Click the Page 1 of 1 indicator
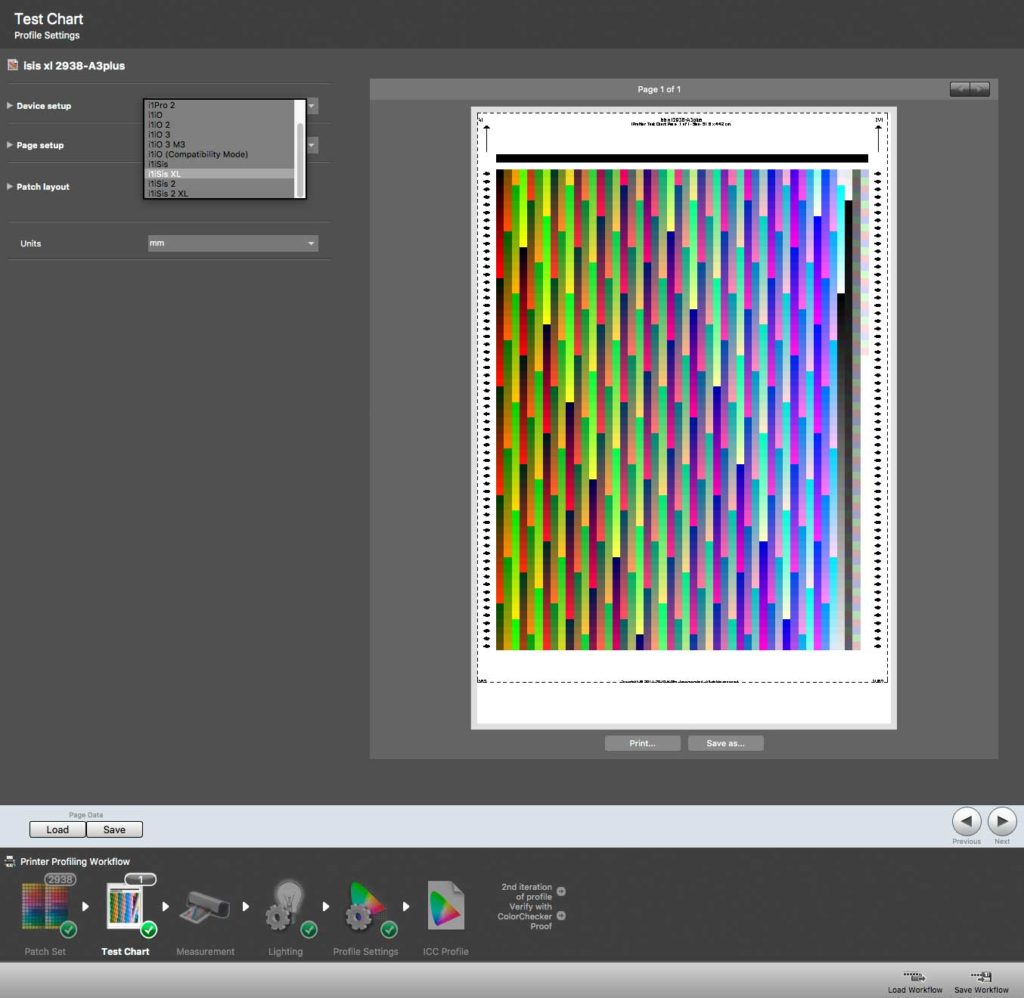This screenshot has height=998, width=1024. [659, 89]
